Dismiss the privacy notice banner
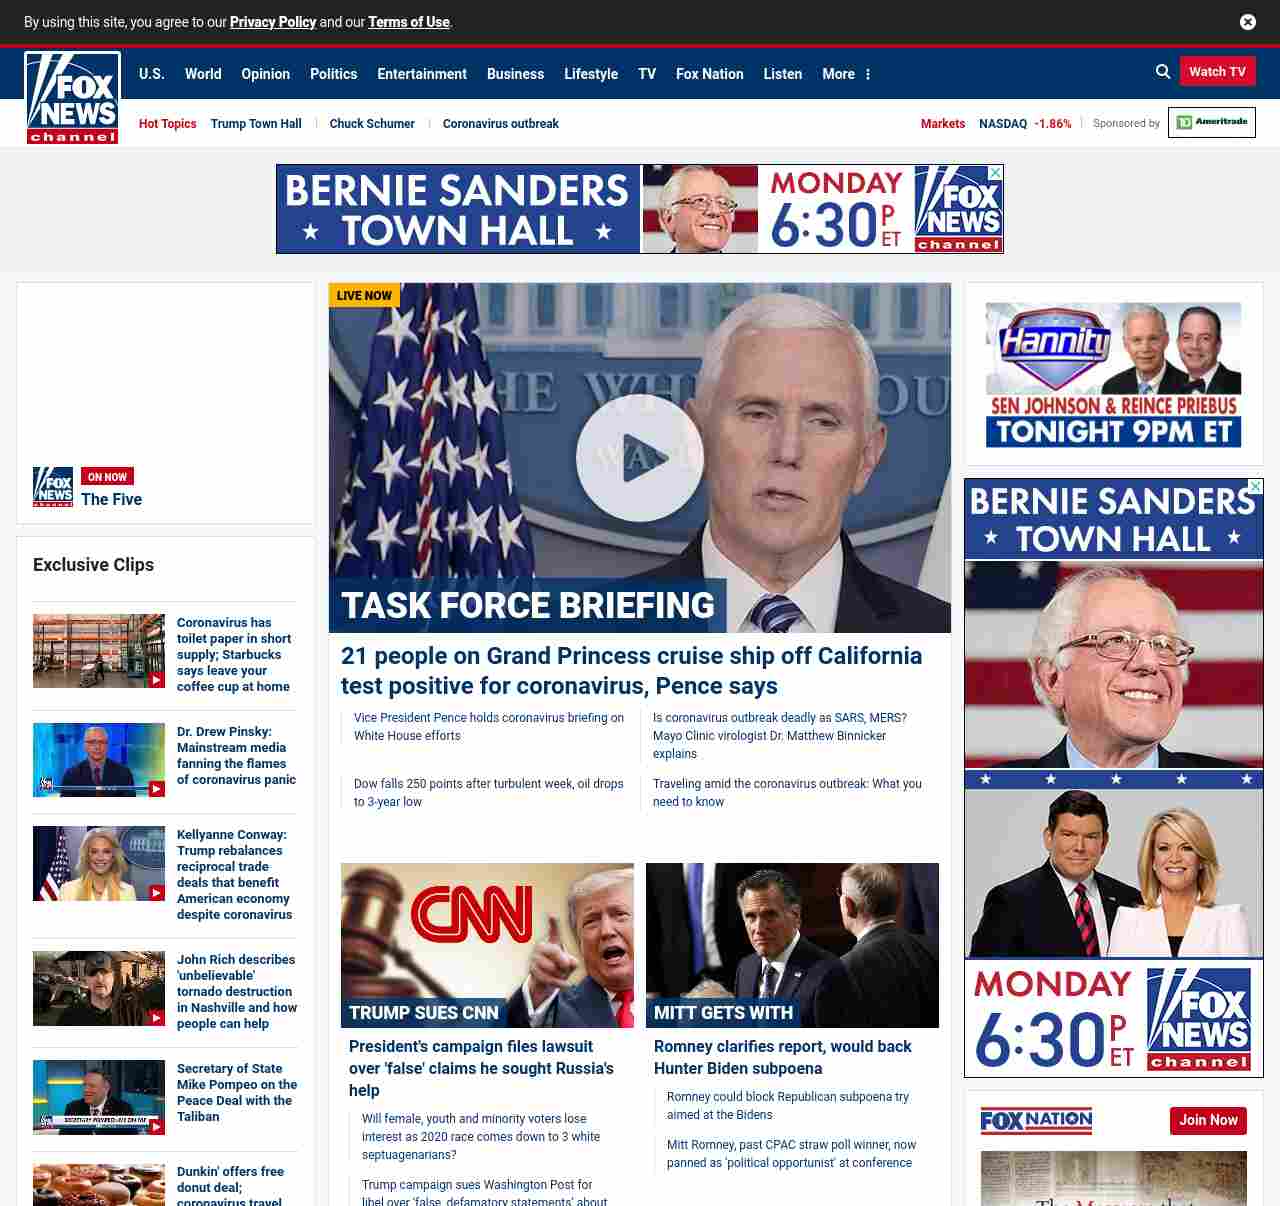 click(1247, 22)
